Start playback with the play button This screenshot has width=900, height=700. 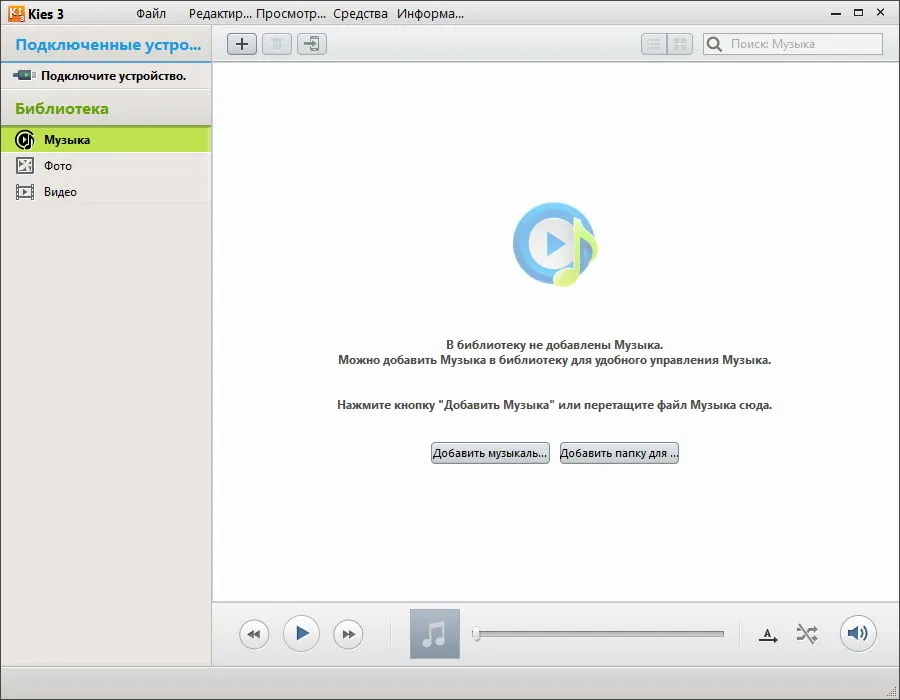click(x=301, y=633)
